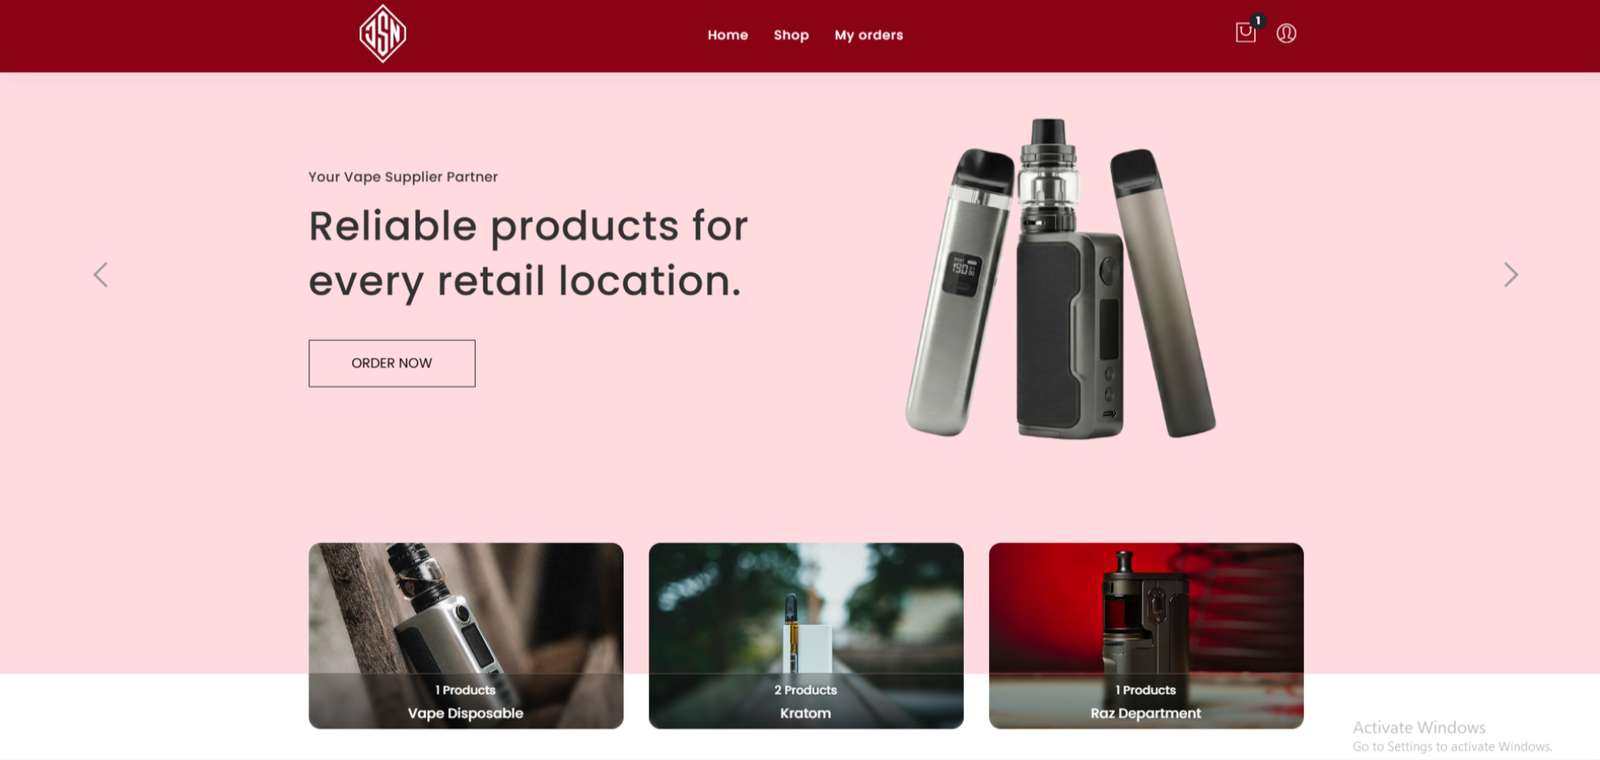Image resolution: width=1600 pixels, height=760 pixels.
Task: Click the Kratom label text
Action: tap(806, 713)
